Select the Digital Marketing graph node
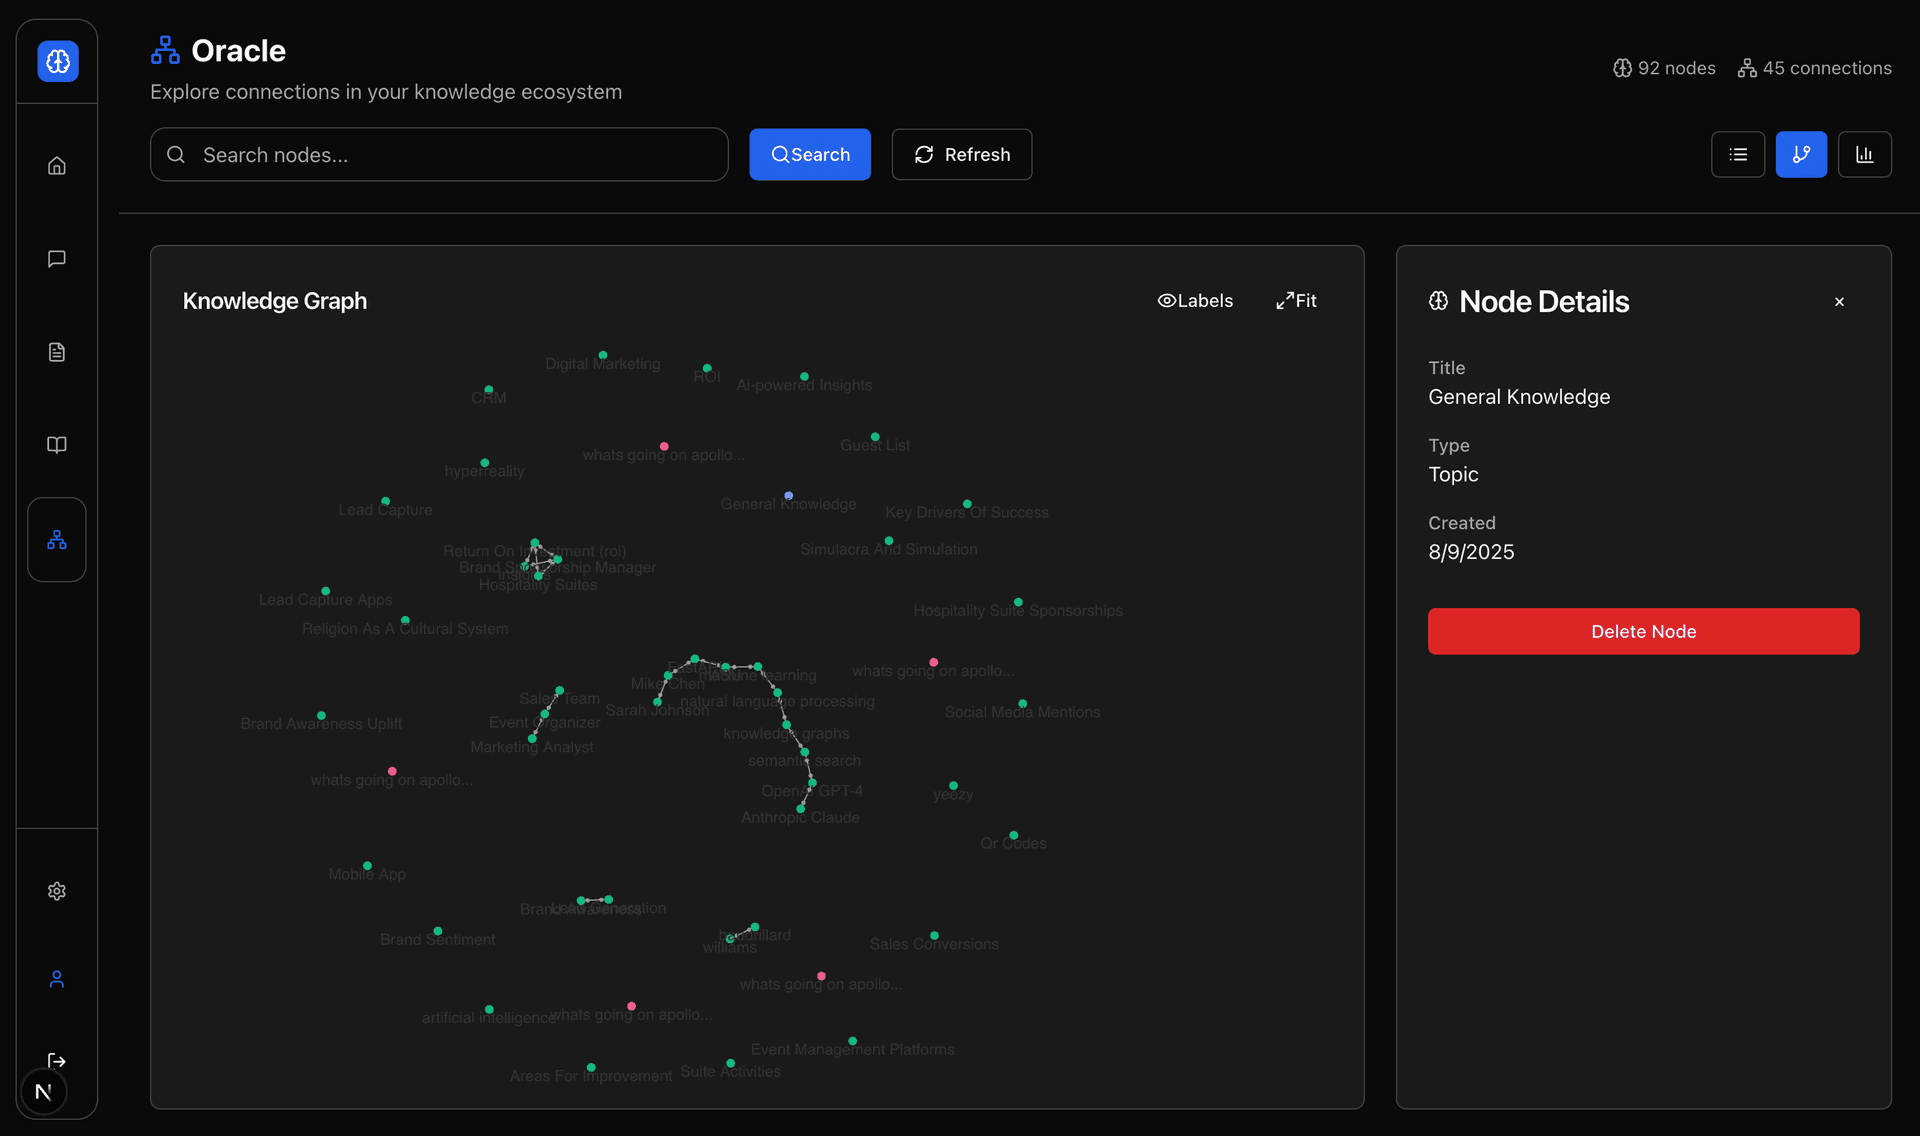 pyautogui.click(x=603, y=355)
